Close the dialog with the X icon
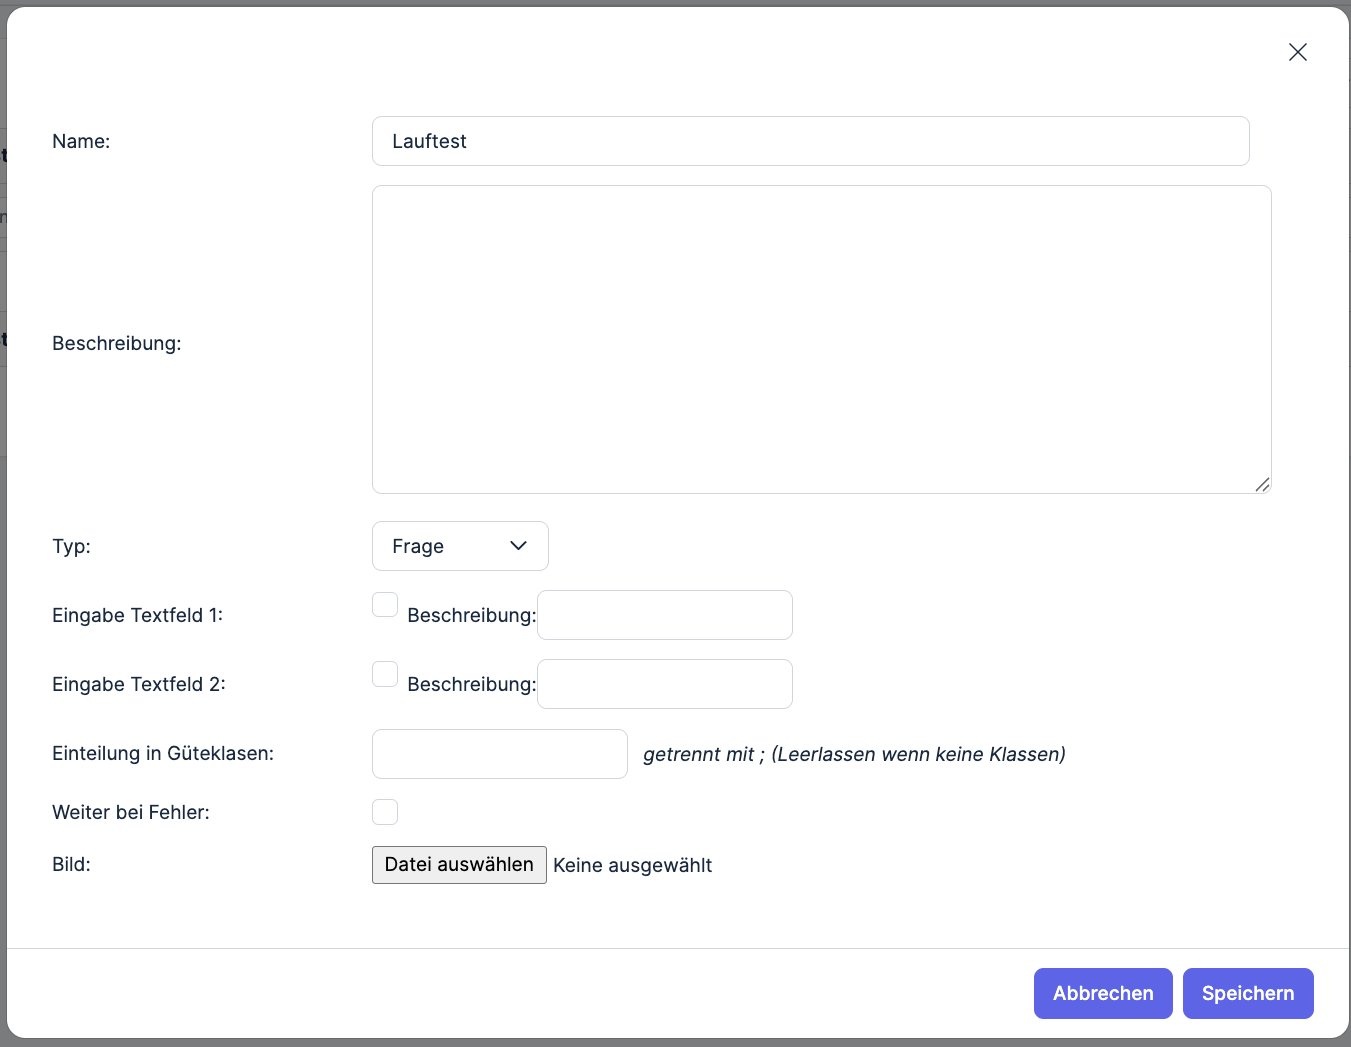 pyautogui.click(x=1297, y=52)
